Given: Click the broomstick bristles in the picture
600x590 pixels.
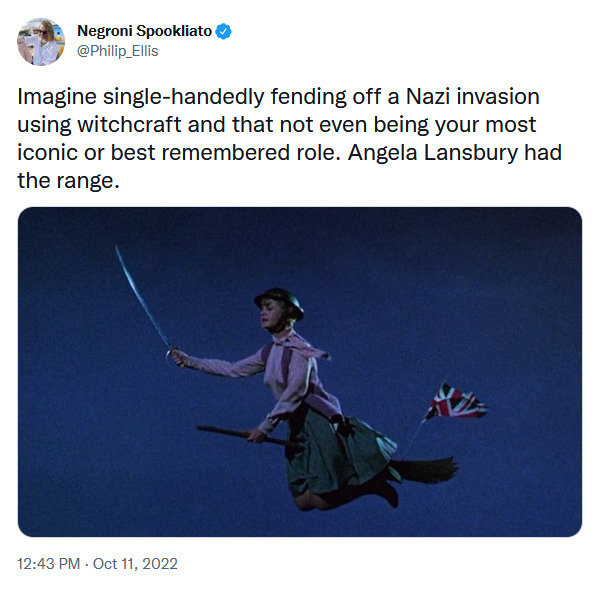Looking at the screenshot, I should click(422, 466).
